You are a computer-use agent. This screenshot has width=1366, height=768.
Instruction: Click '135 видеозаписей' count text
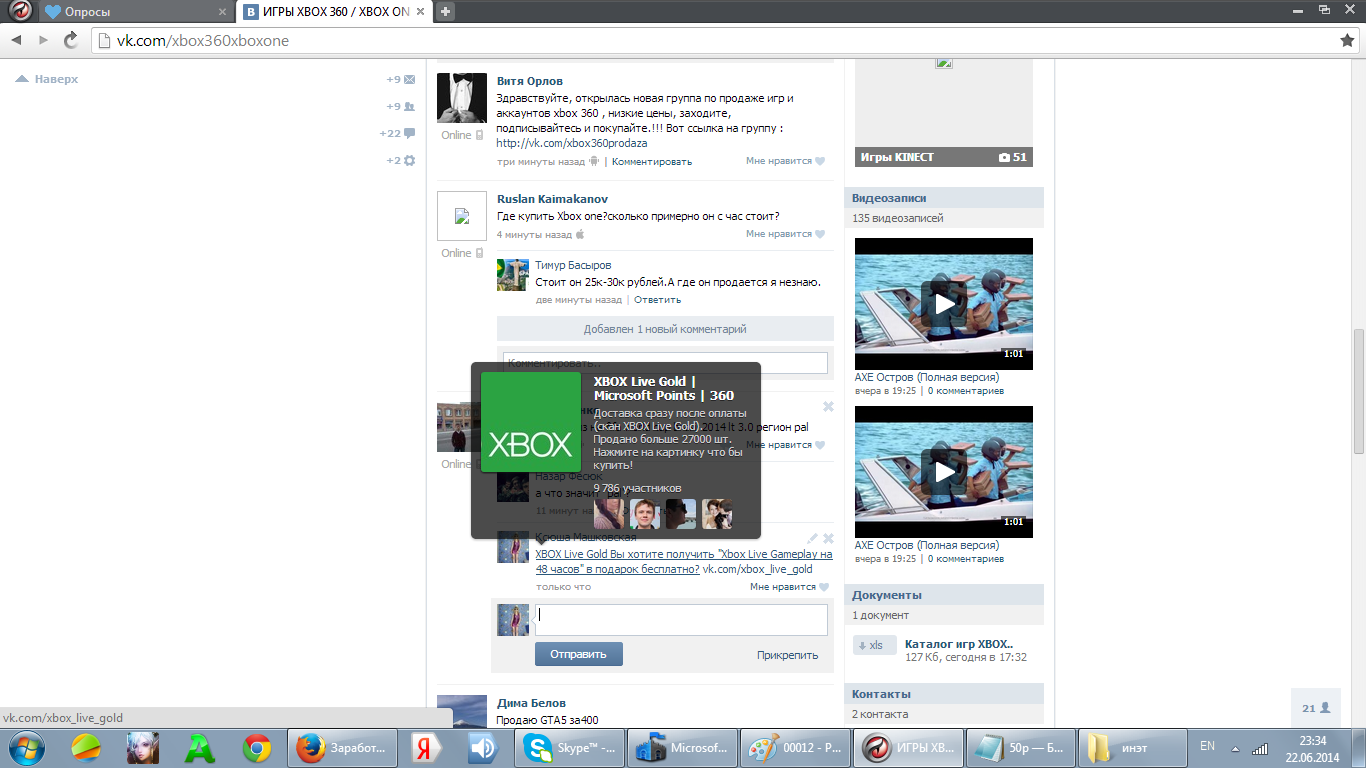tap(898, 218)
